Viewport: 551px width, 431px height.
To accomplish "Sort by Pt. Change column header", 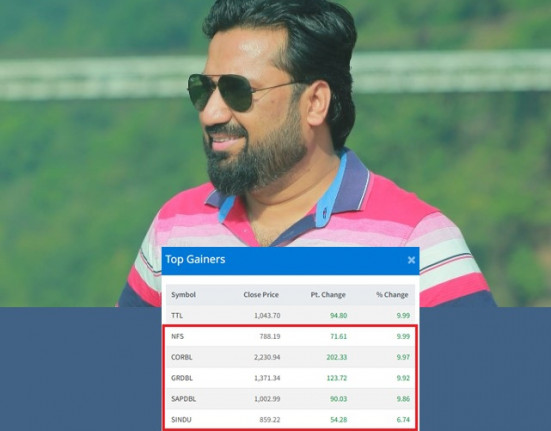I will click(x=328, y=295).
